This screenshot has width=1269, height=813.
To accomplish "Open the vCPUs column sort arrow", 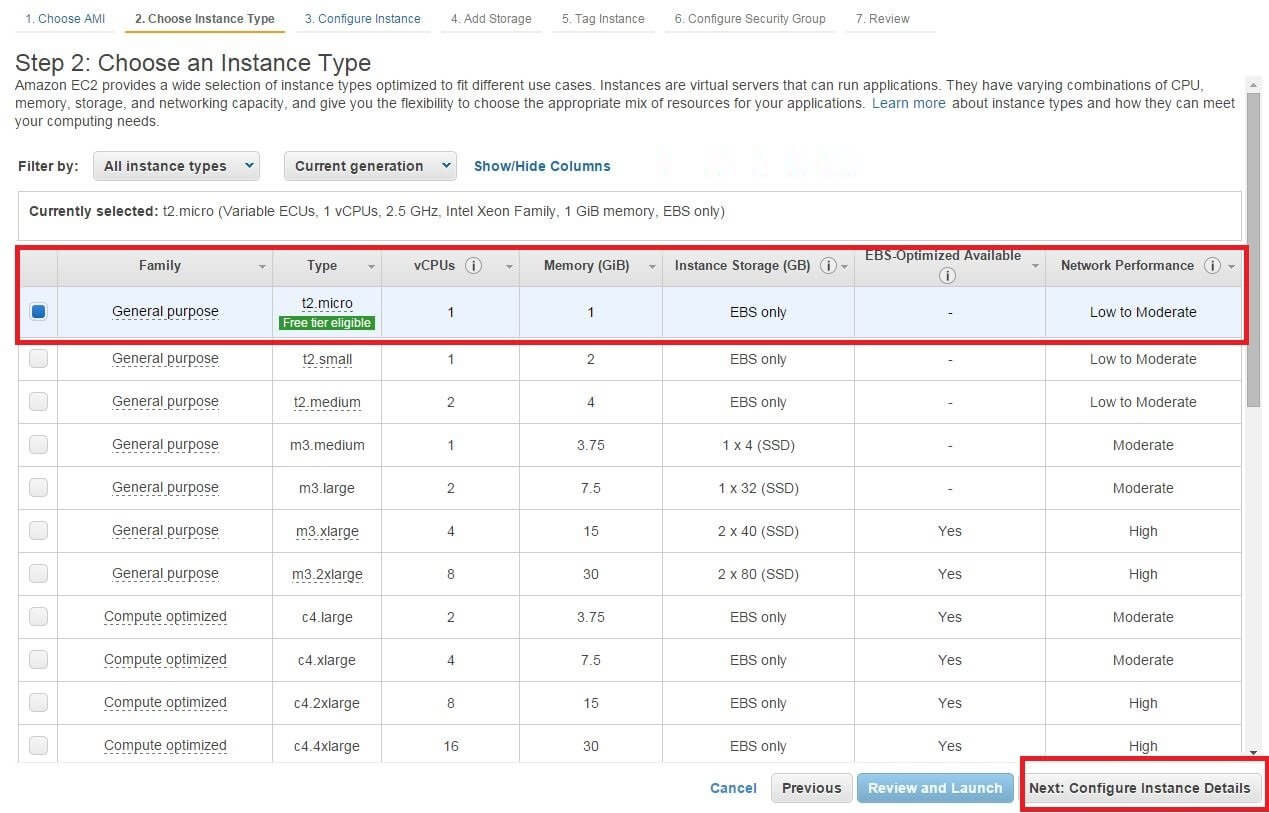I will [509, 267].
